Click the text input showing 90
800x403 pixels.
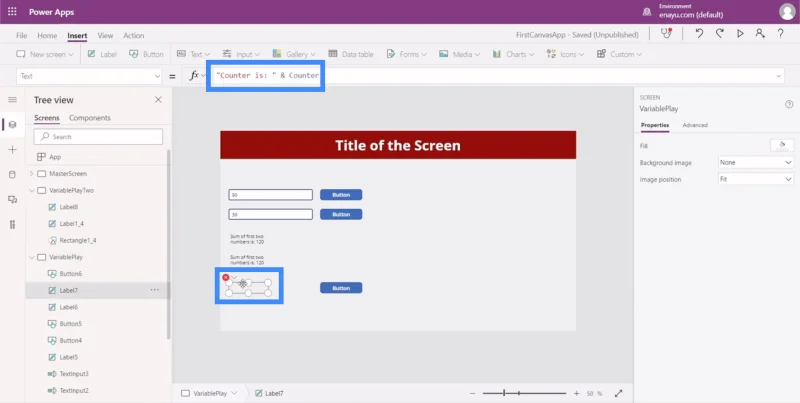tap(270, 195)
